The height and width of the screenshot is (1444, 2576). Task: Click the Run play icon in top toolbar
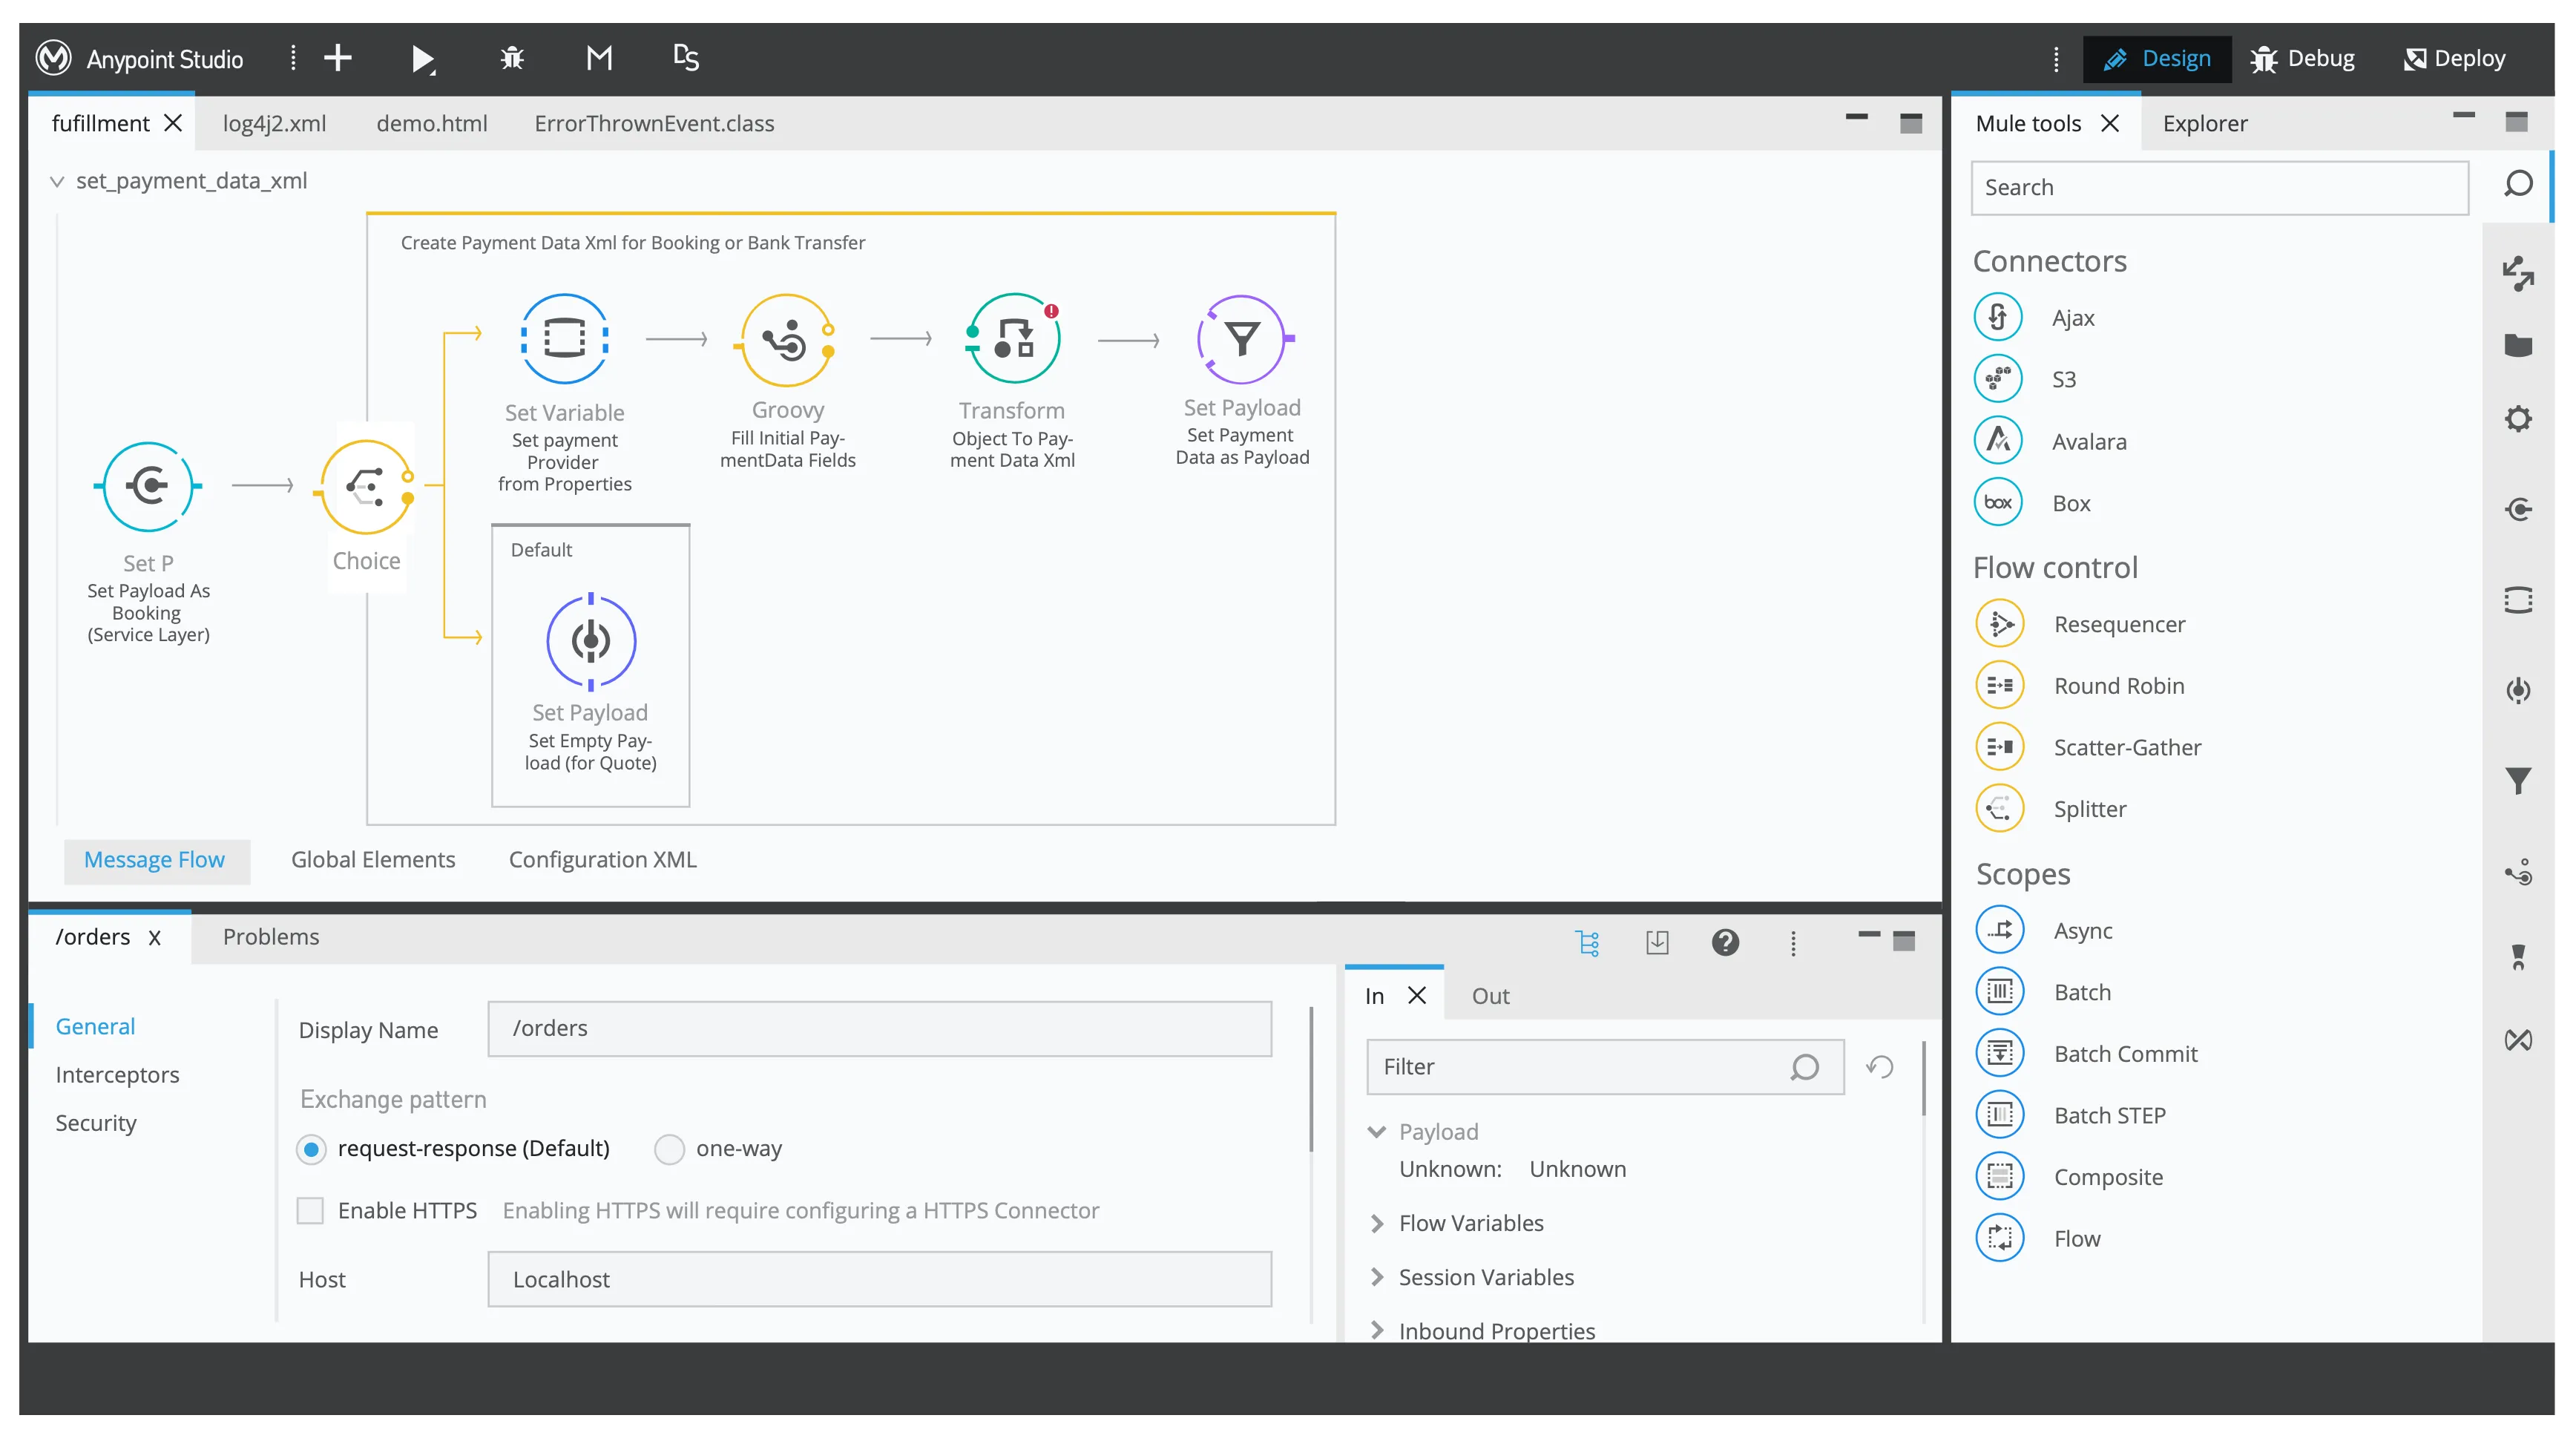pos(422,59)
